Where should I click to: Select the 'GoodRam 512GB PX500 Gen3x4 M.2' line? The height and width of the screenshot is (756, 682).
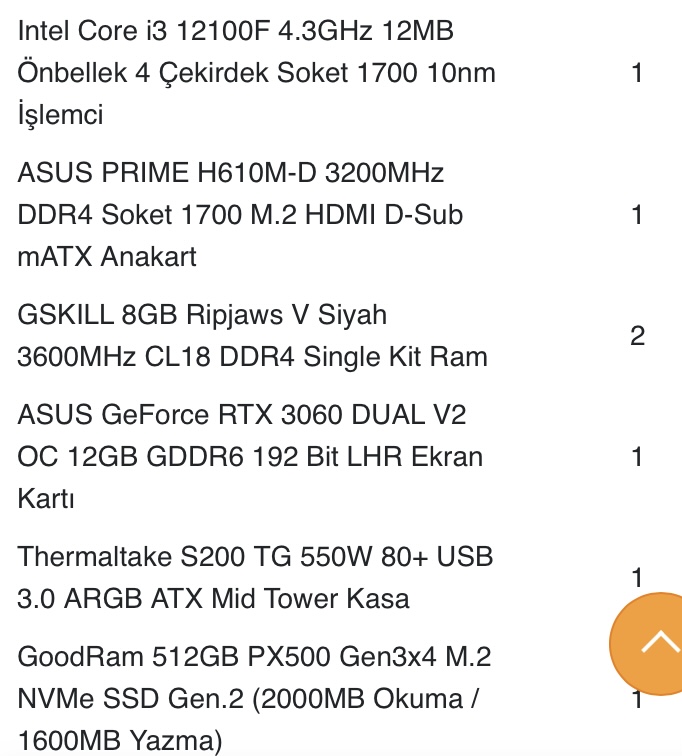pos(254,657)
